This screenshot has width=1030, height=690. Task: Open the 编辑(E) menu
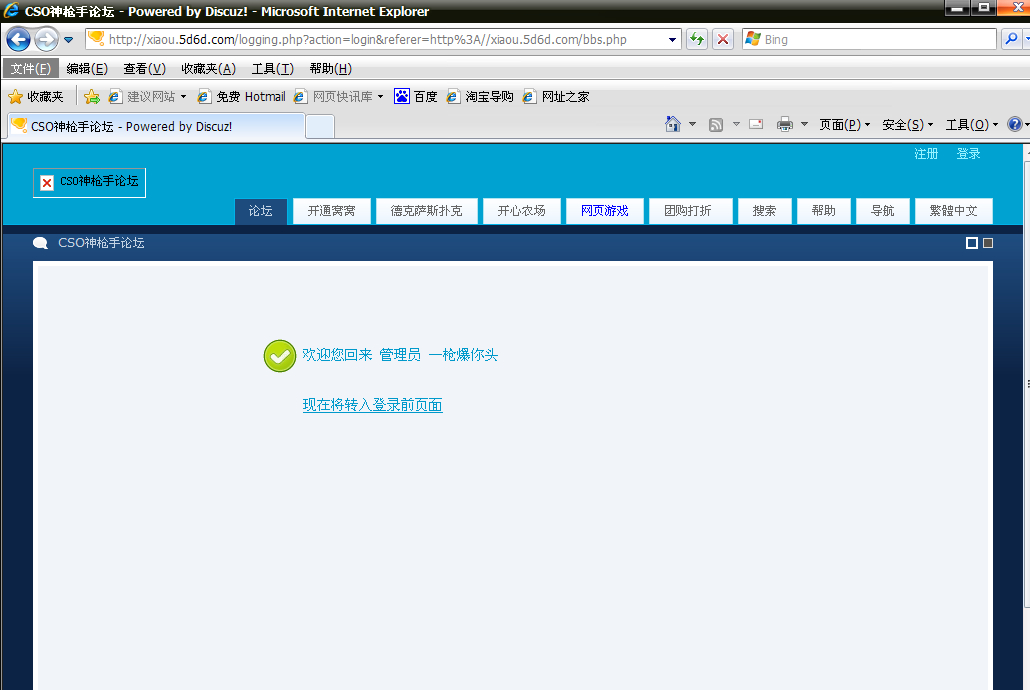pos(87,68)
